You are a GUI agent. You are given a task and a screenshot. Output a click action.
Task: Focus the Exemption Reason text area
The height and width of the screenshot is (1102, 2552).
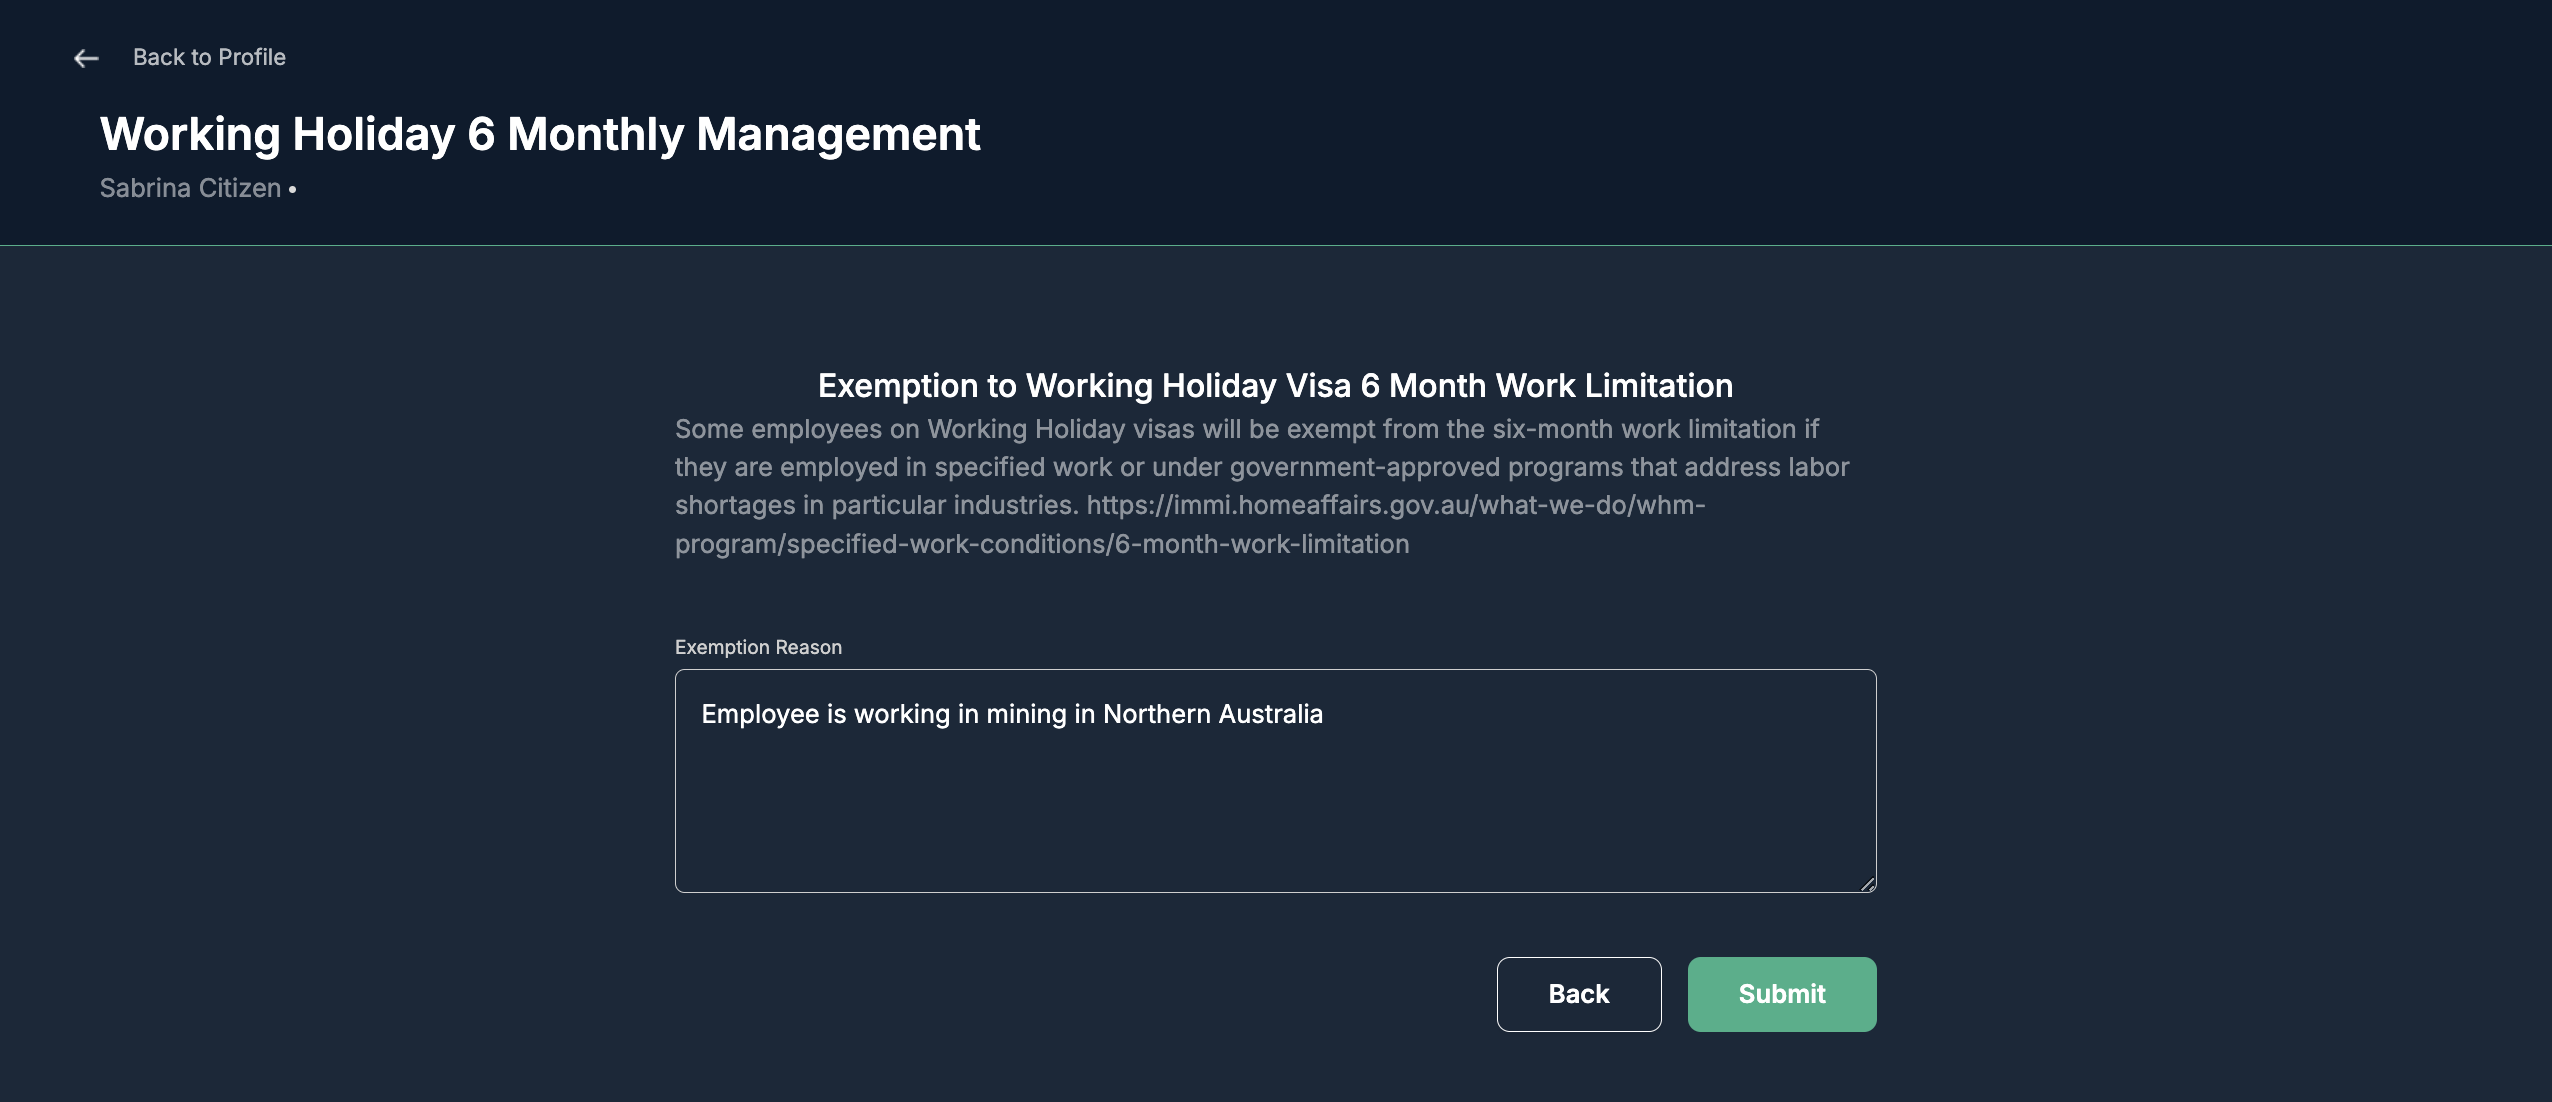pyautogui.click(x=1275, y=781)
